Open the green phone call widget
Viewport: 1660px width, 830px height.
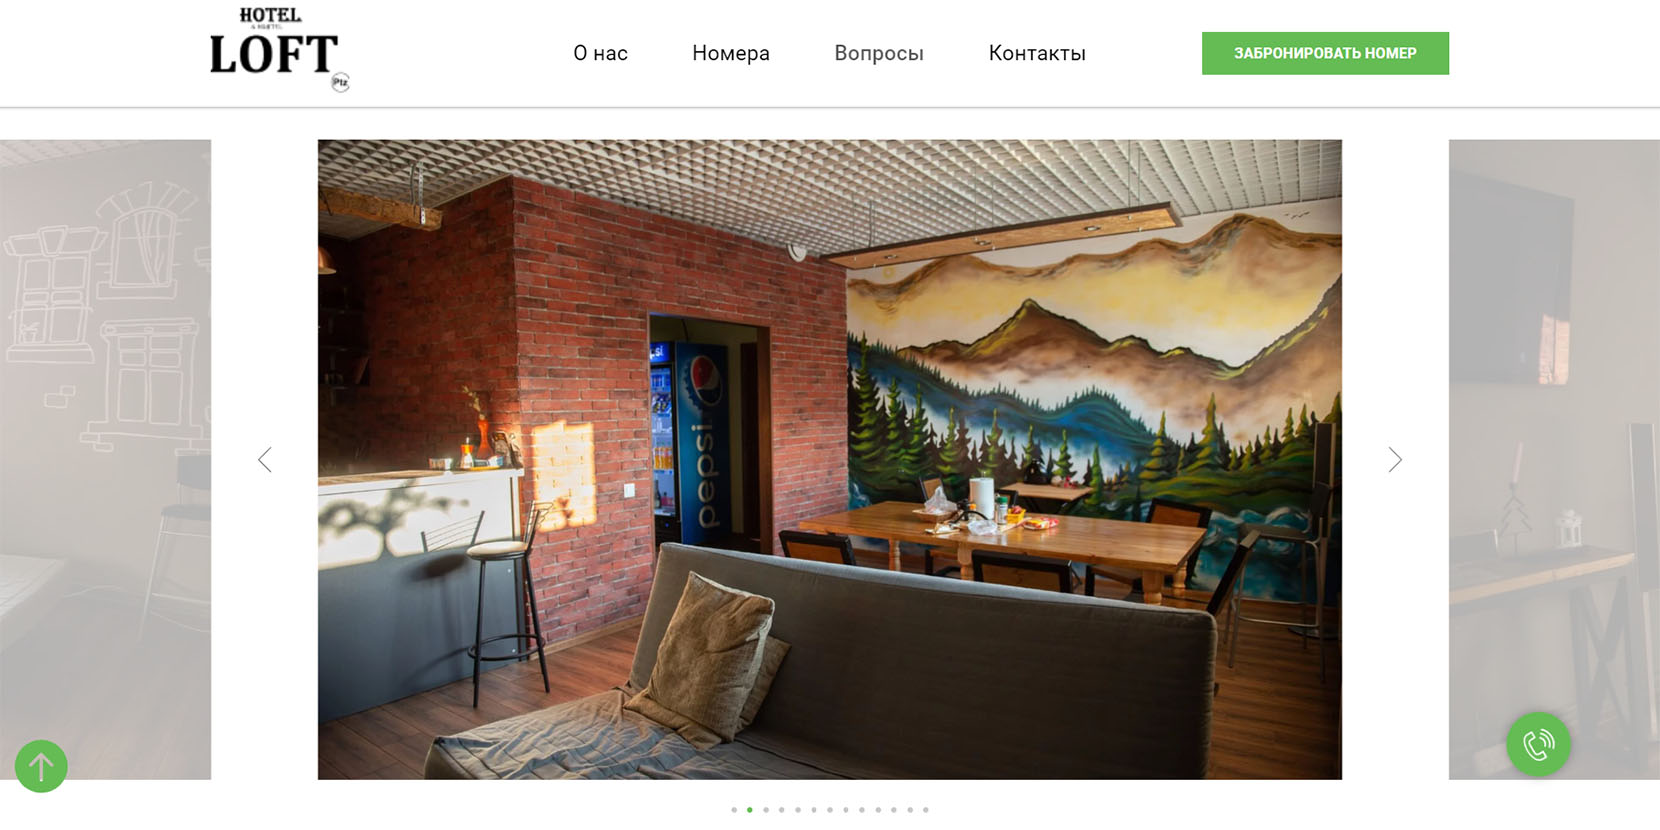point(1538,743)
